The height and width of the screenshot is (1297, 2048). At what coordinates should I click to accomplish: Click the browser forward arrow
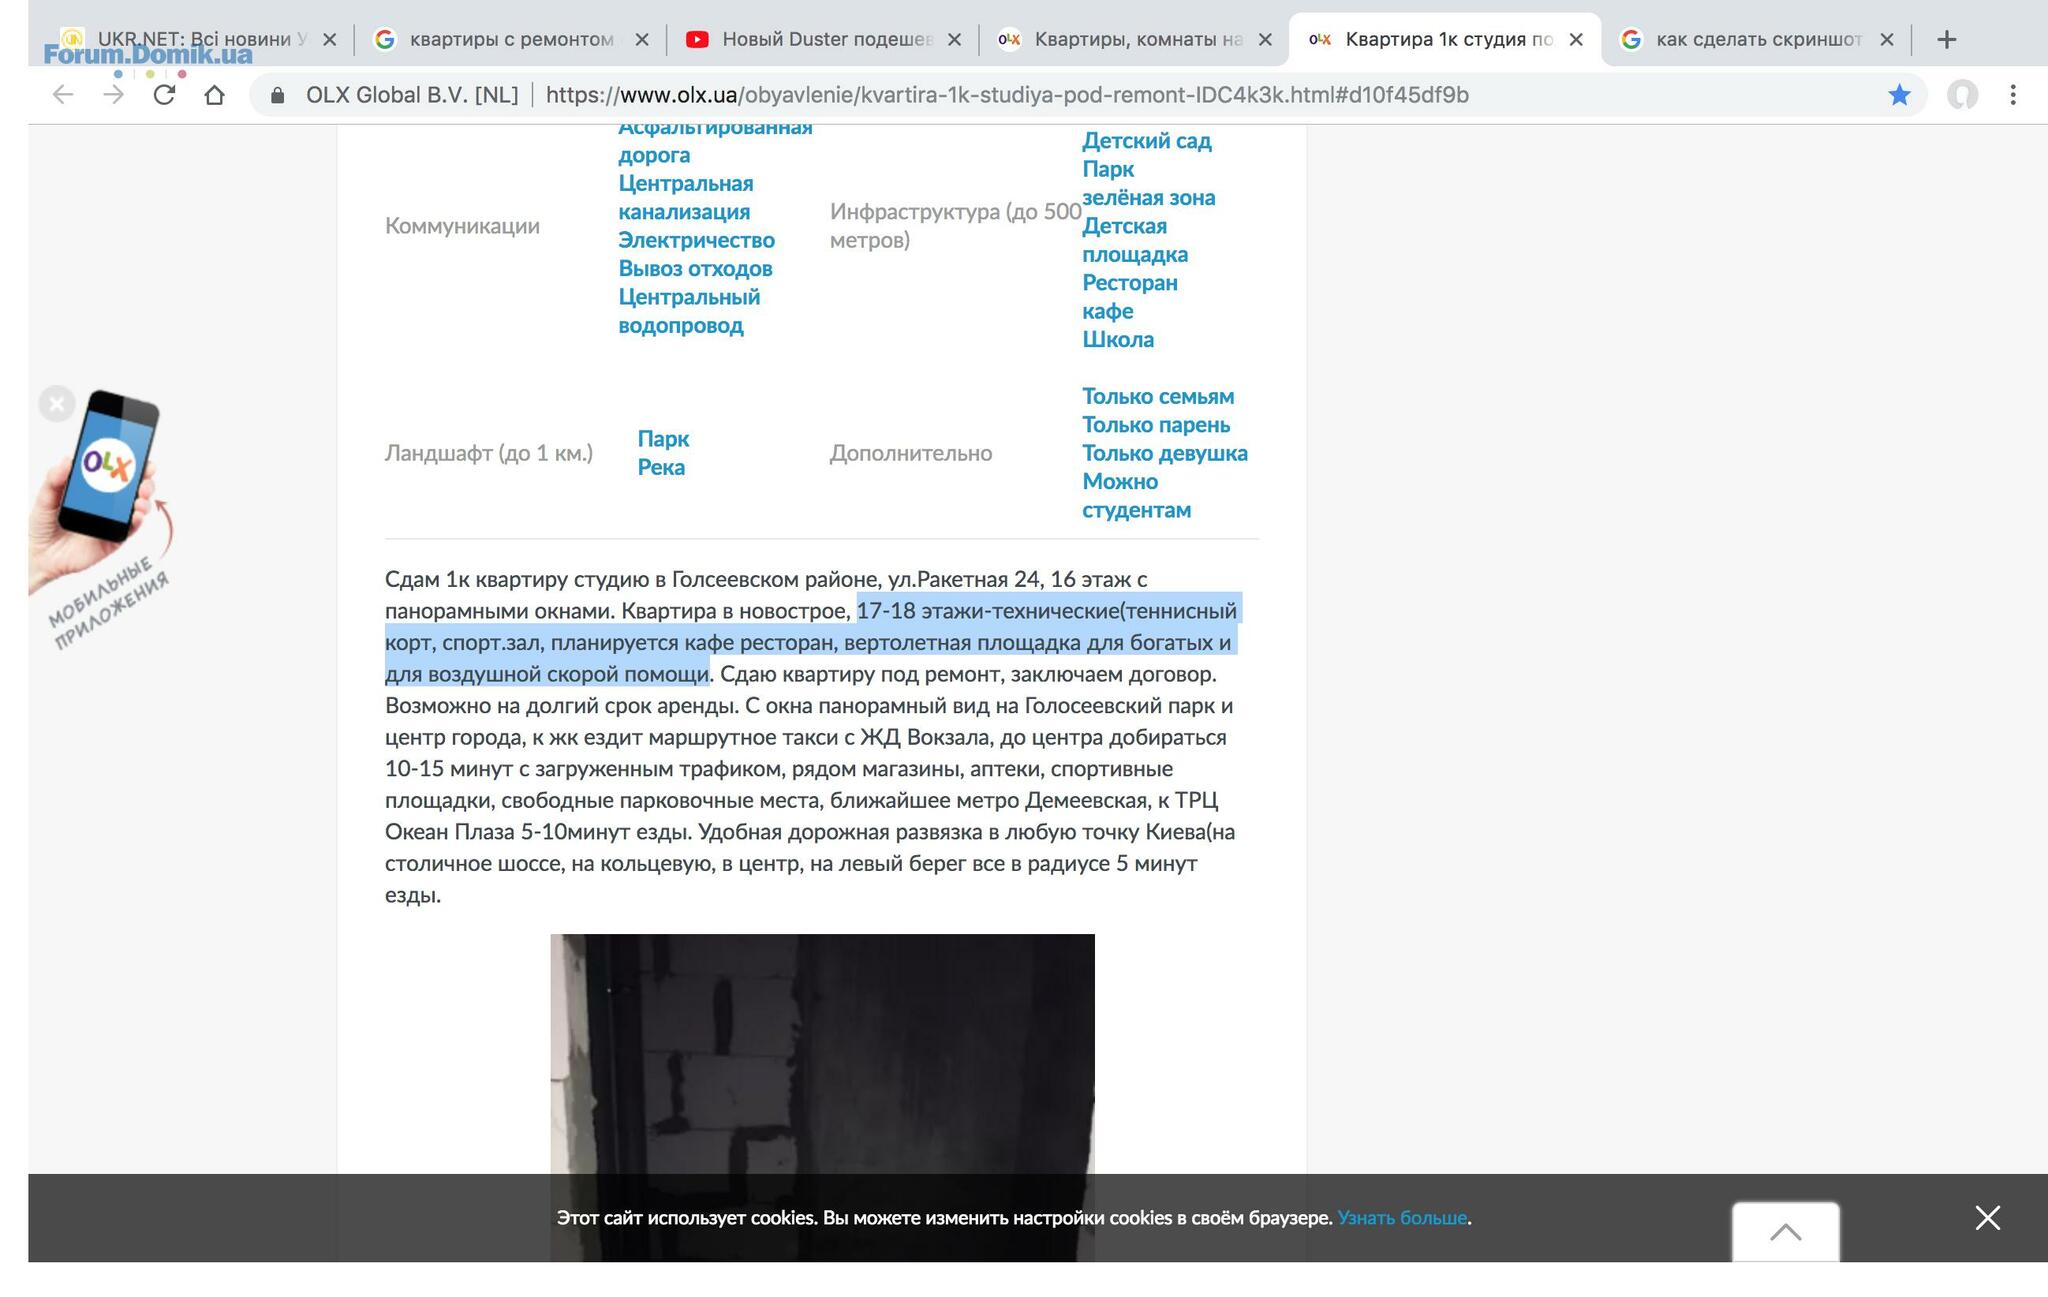114,95
